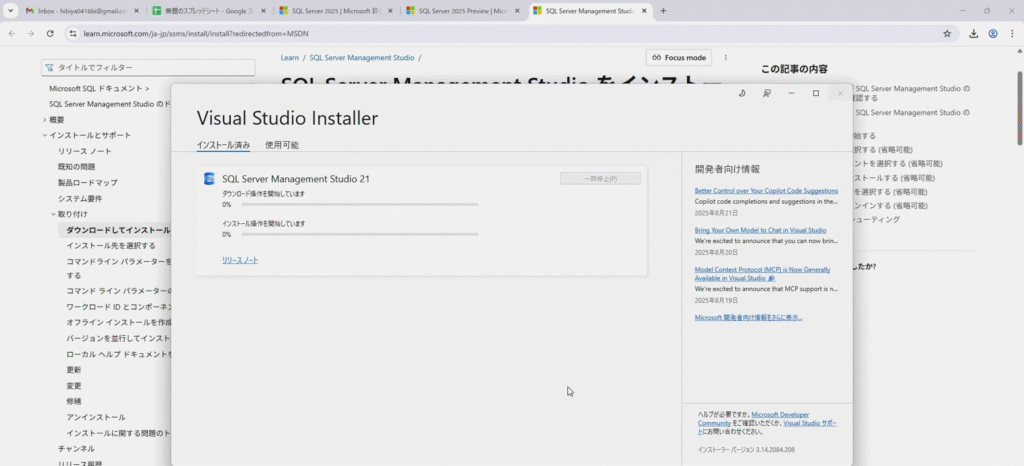Open Chrome downloads icon
Screen dimensions: 1024x466
974,33
